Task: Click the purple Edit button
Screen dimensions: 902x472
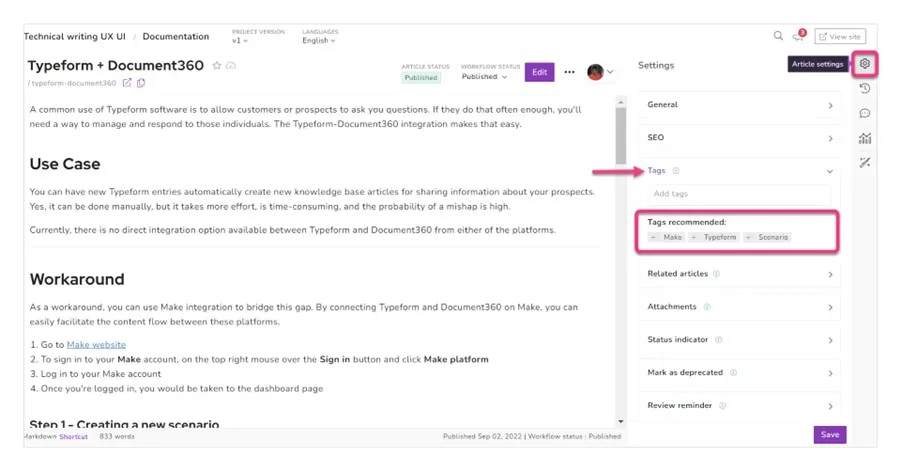Action: (x=540, y=72)
